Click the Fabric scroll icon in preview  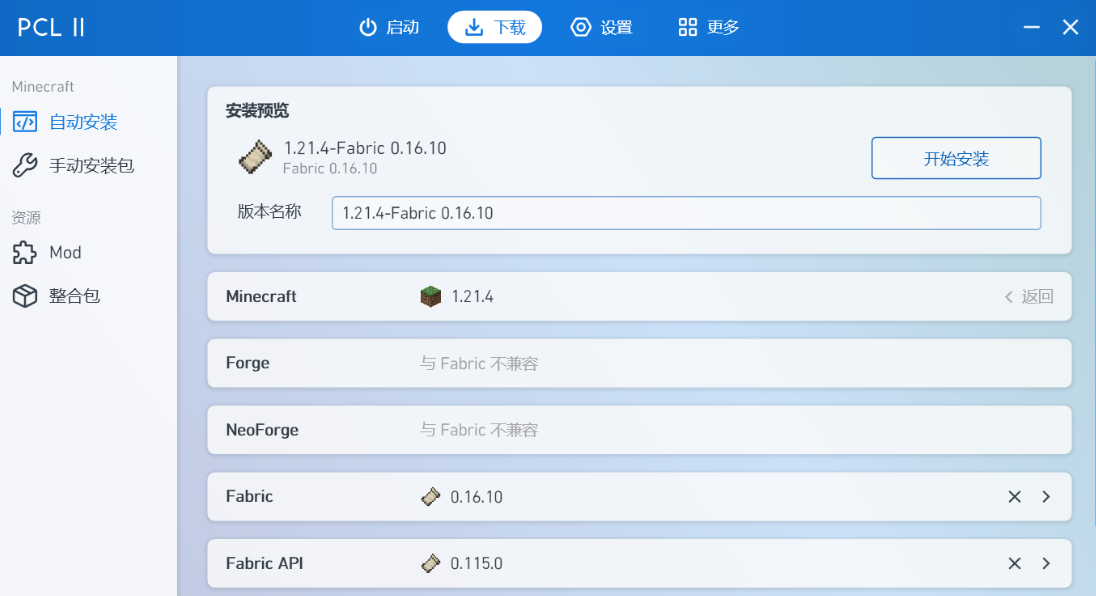point(255,157)
